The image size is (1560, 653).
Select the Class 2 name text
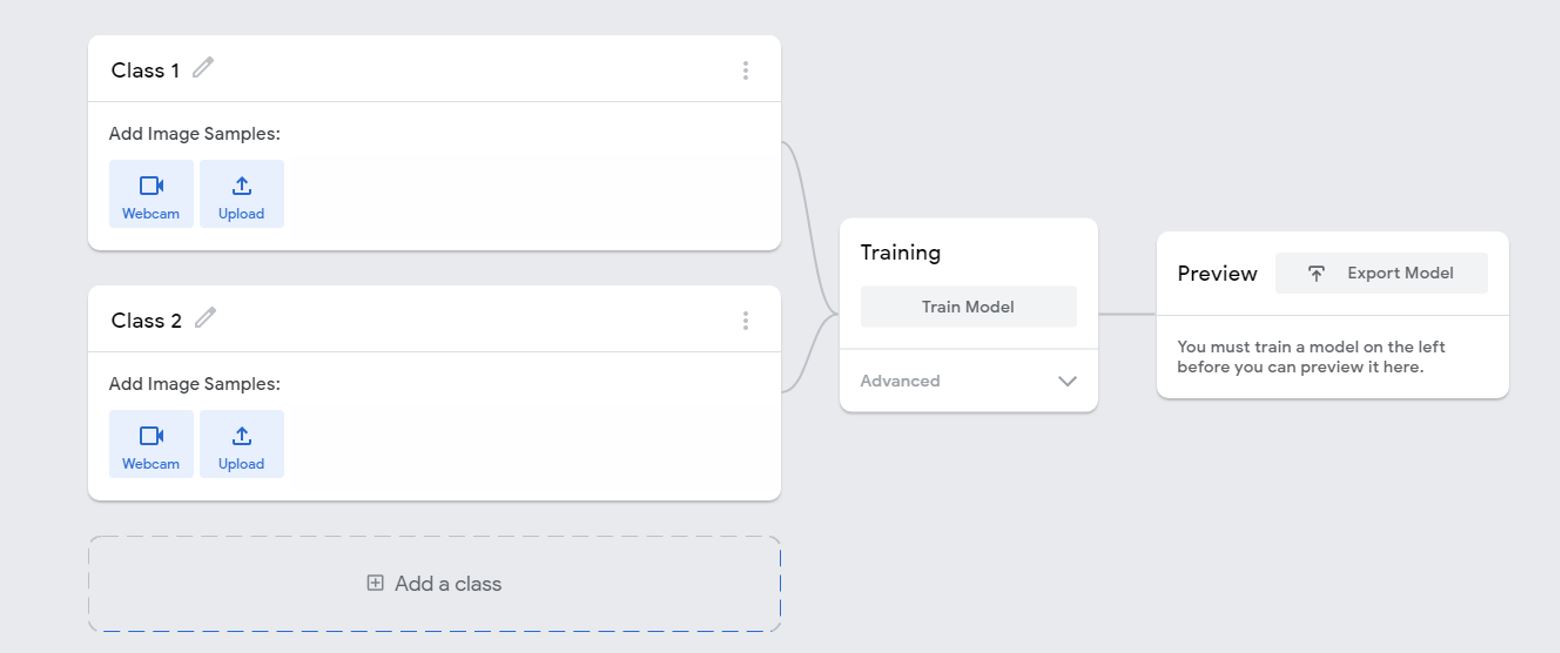pyautogui.click(x=146, y=320)
